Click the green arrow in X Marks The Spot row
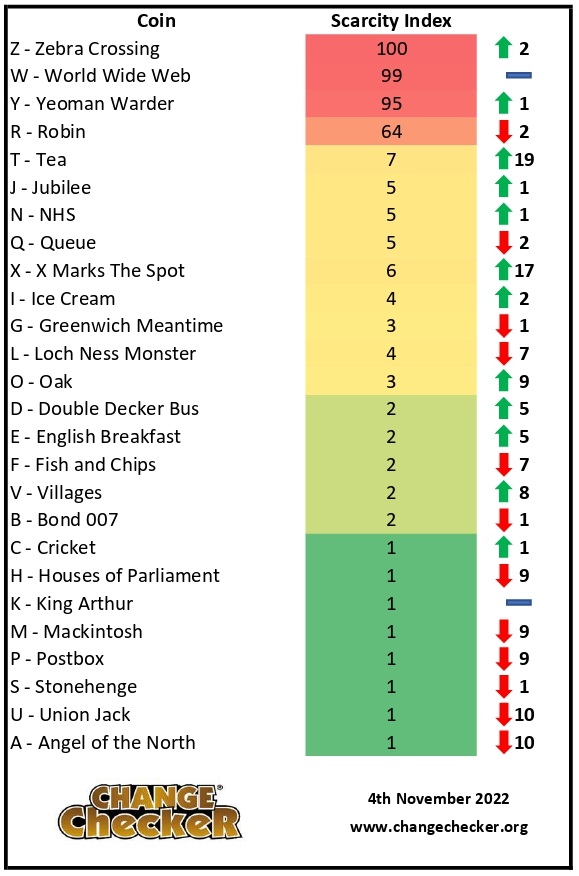579x876 pixels. pos(504,270)
